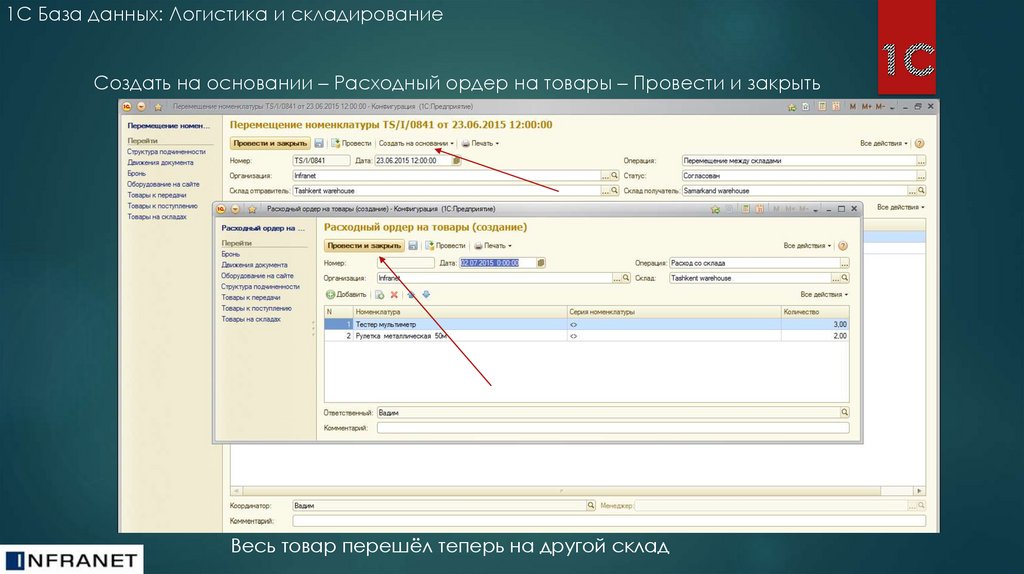
Task: Click magnifier beside Склад Tashkent warehouse field
Action: [x=844, y=278]
